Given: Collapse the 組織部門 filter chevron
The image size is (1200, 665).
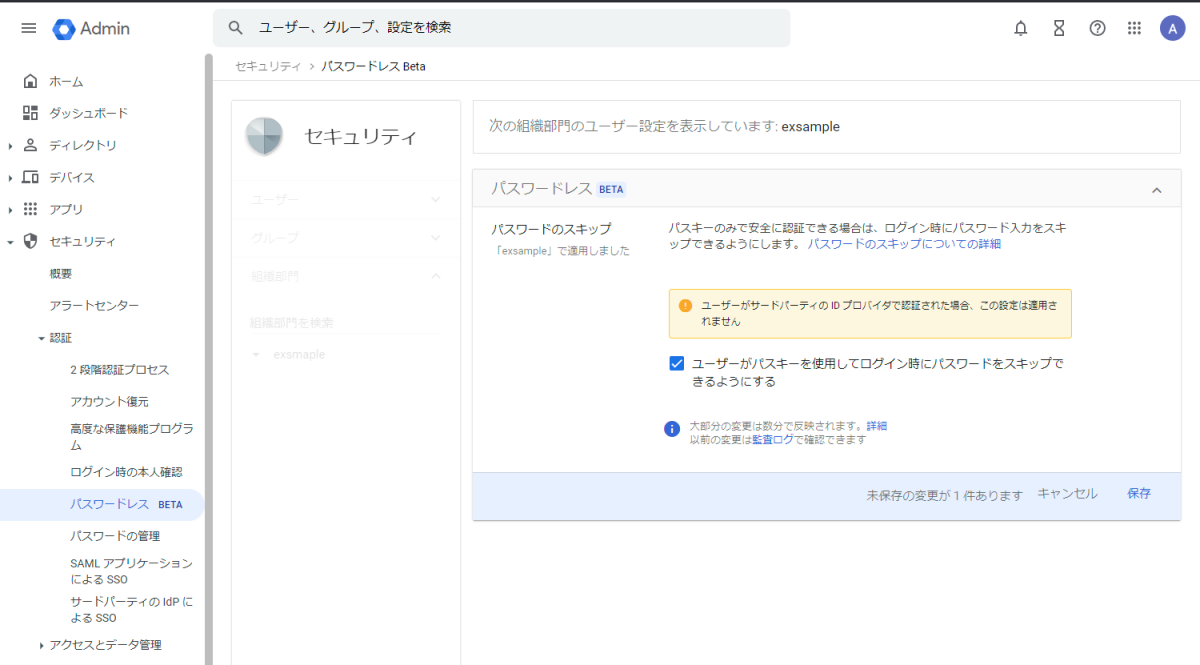Looking at the screenshot, I should coord(435,276).
